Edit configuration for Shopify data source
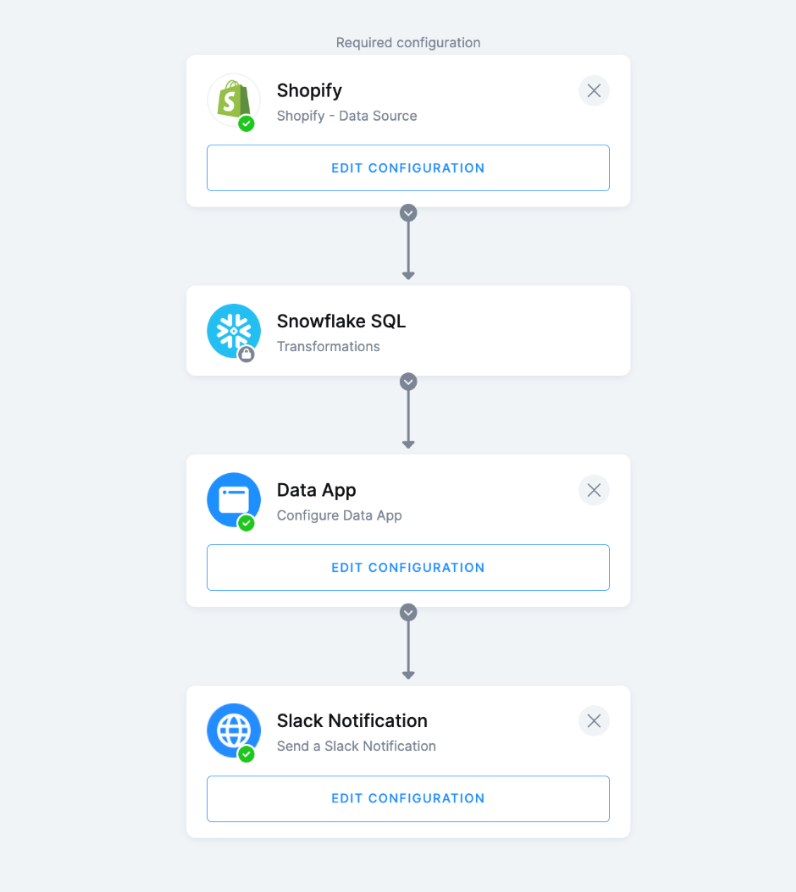This screenshot has width=796, height=892. coord(408,168)
